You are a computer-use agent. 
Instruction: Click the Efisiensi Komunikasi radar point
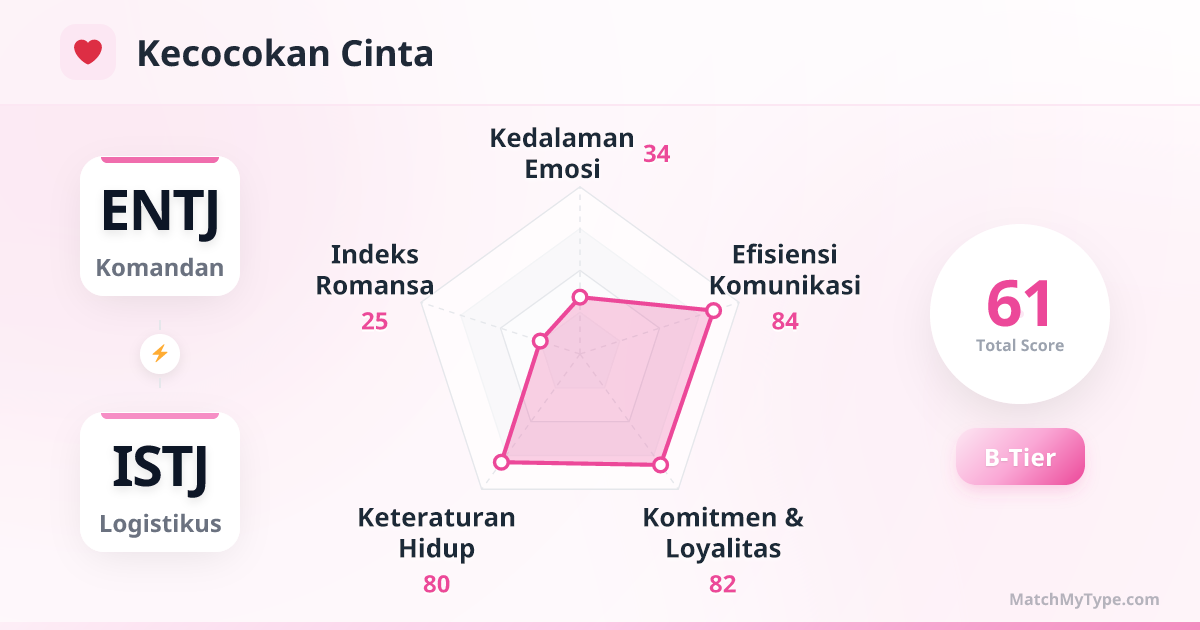click(x=713, y=311)
